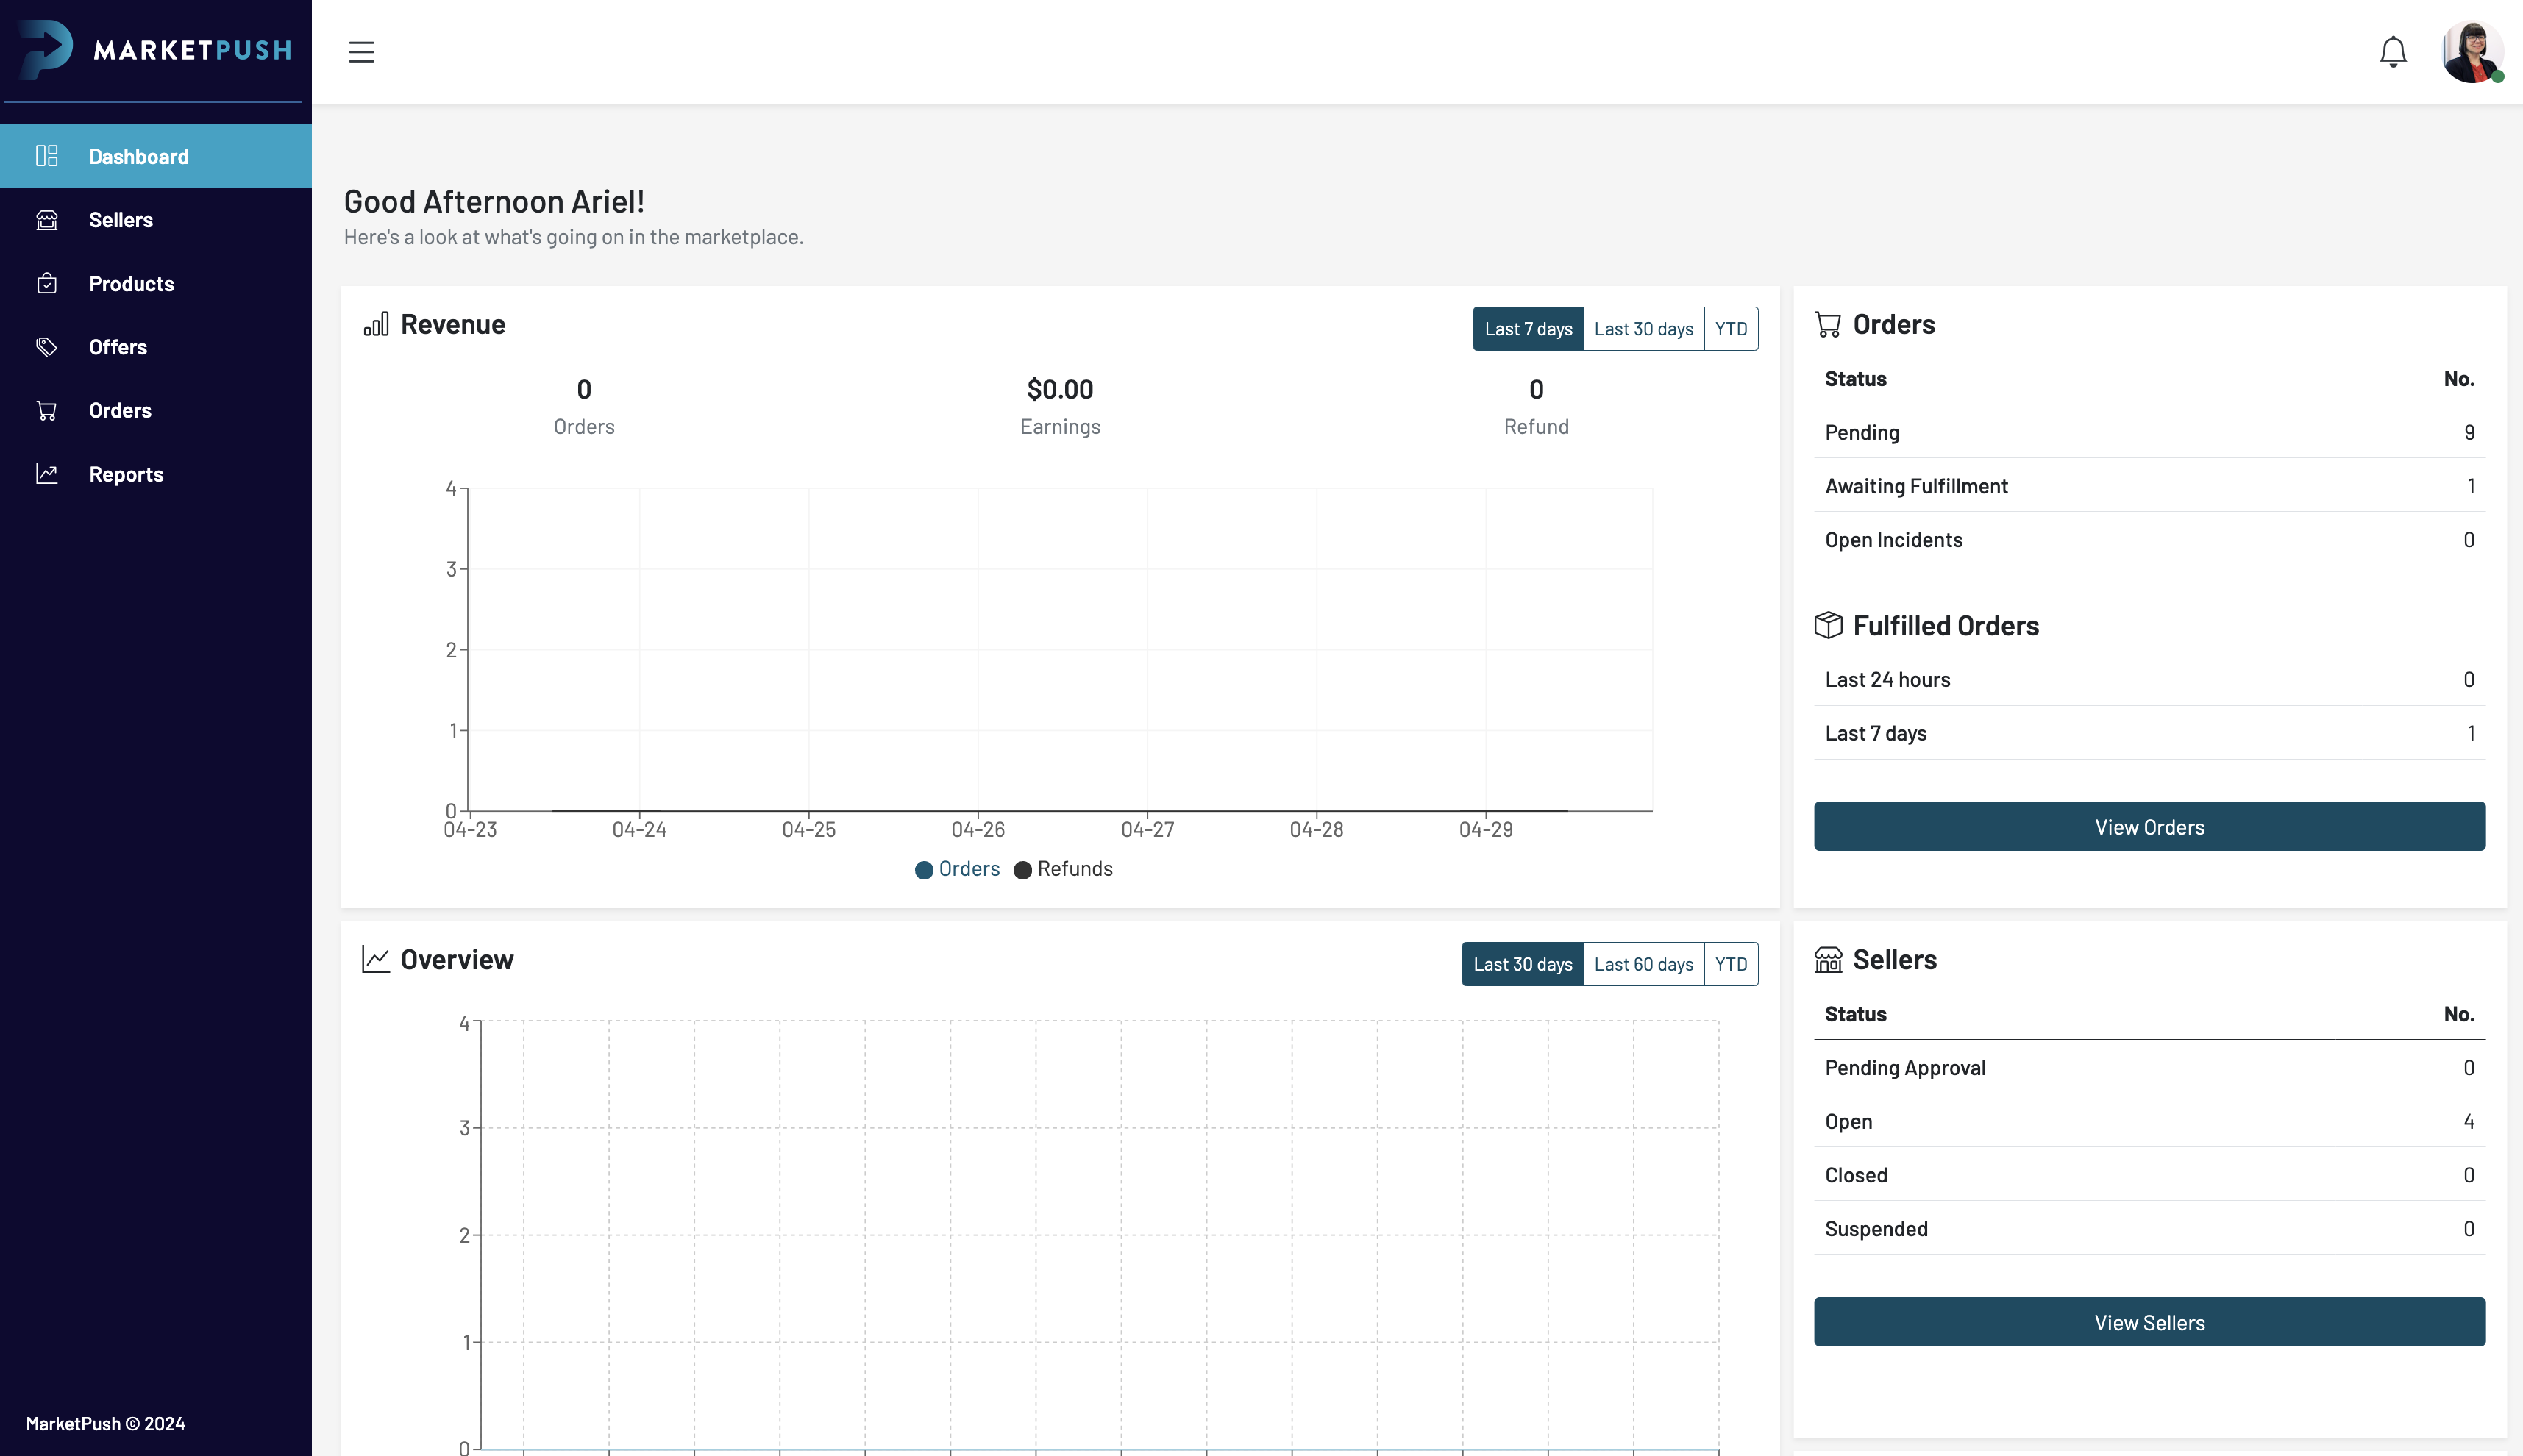Select Last 7 days for Revenue
This screenshot has width=2523, height=1456.
[x=1527, y=329]
